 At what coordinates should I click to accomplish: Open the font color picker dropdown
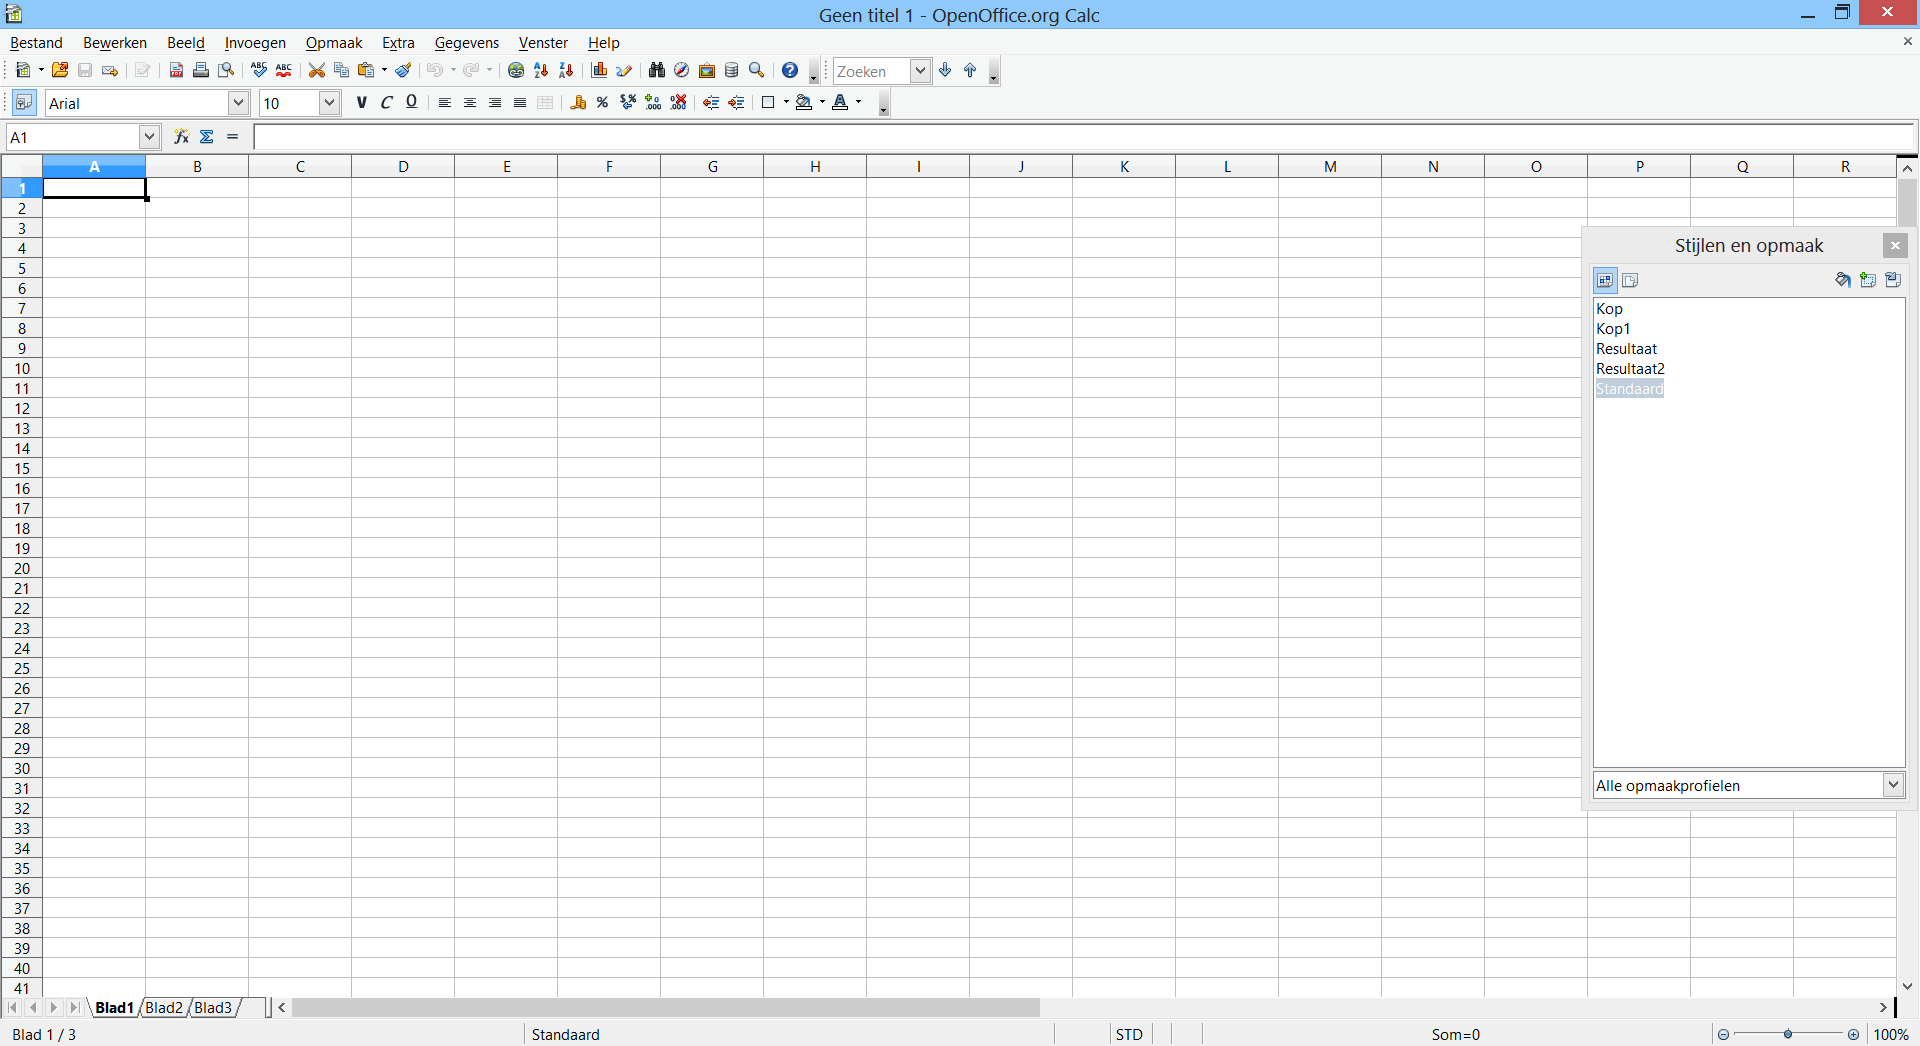pos(858,102)
